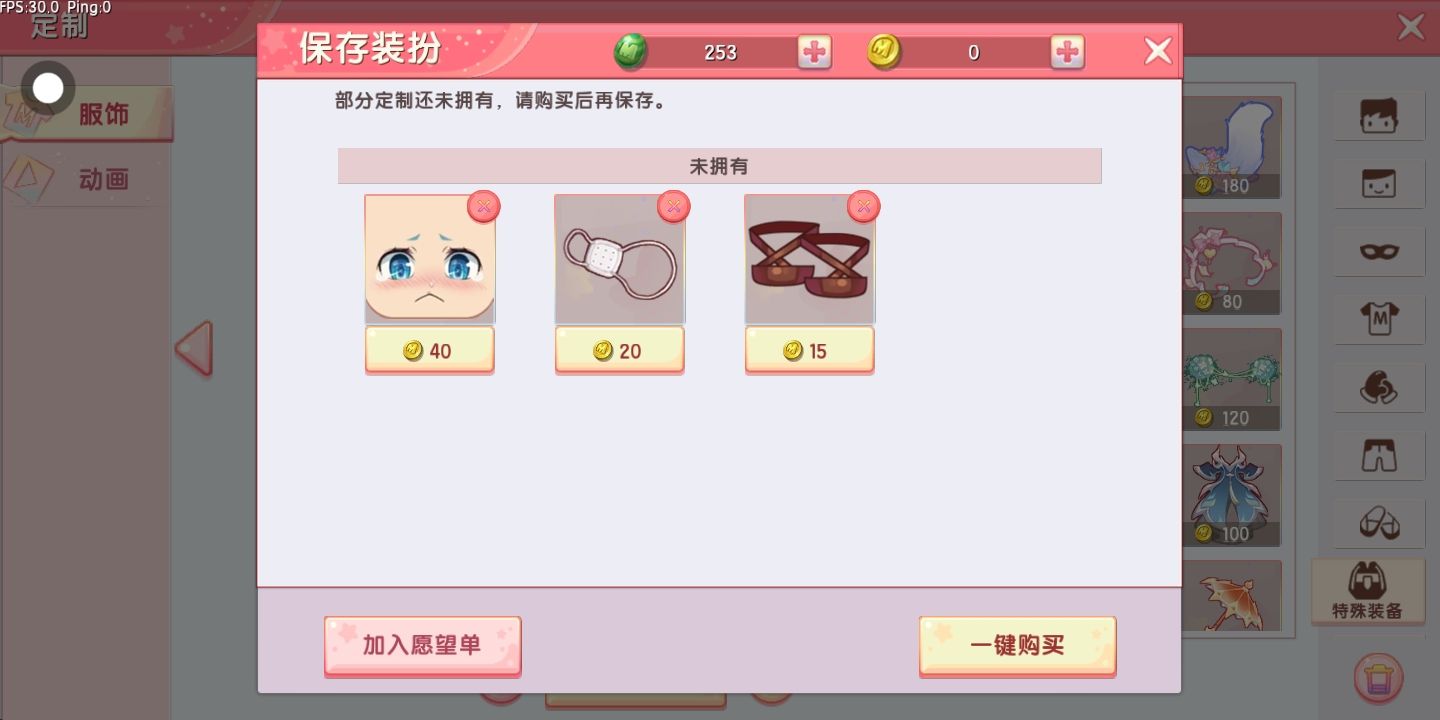Open the face category icon
Viewport: 1440px width, 720px height.
[x=1379, y=183]
